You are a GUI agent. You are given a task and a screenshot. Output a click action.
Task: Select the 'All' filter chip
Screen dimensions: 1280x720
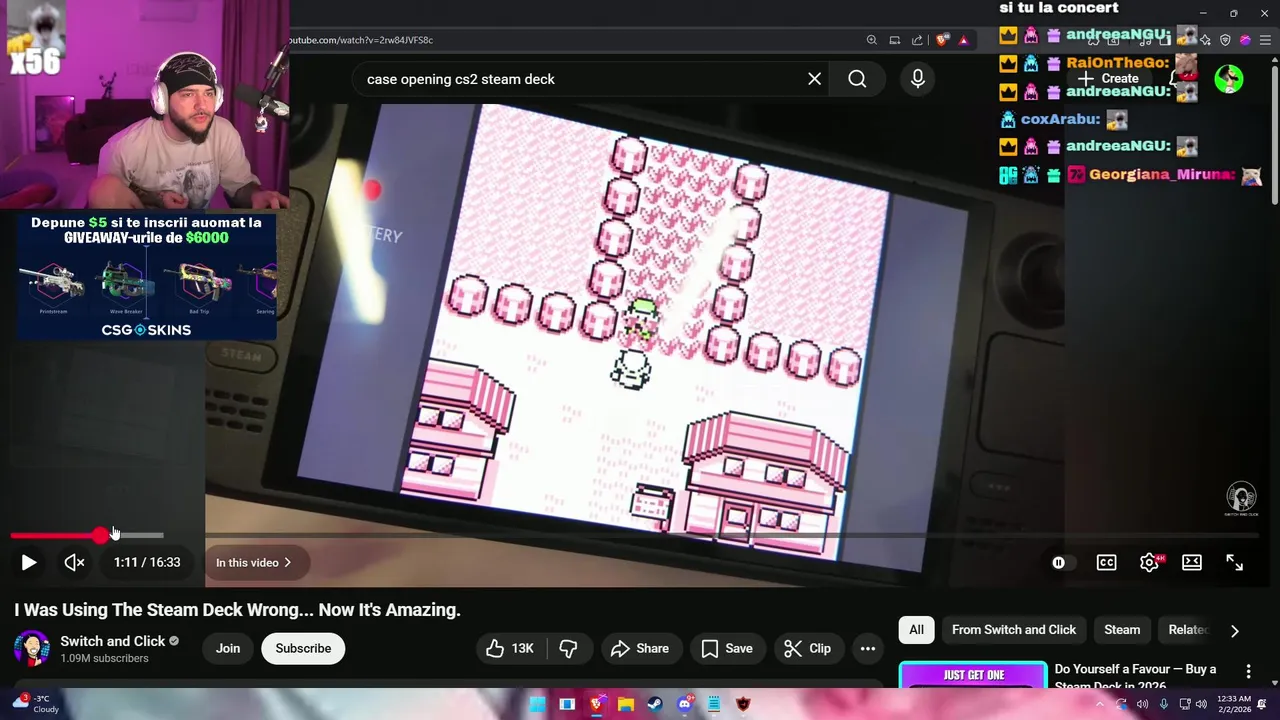coord(916,630)
